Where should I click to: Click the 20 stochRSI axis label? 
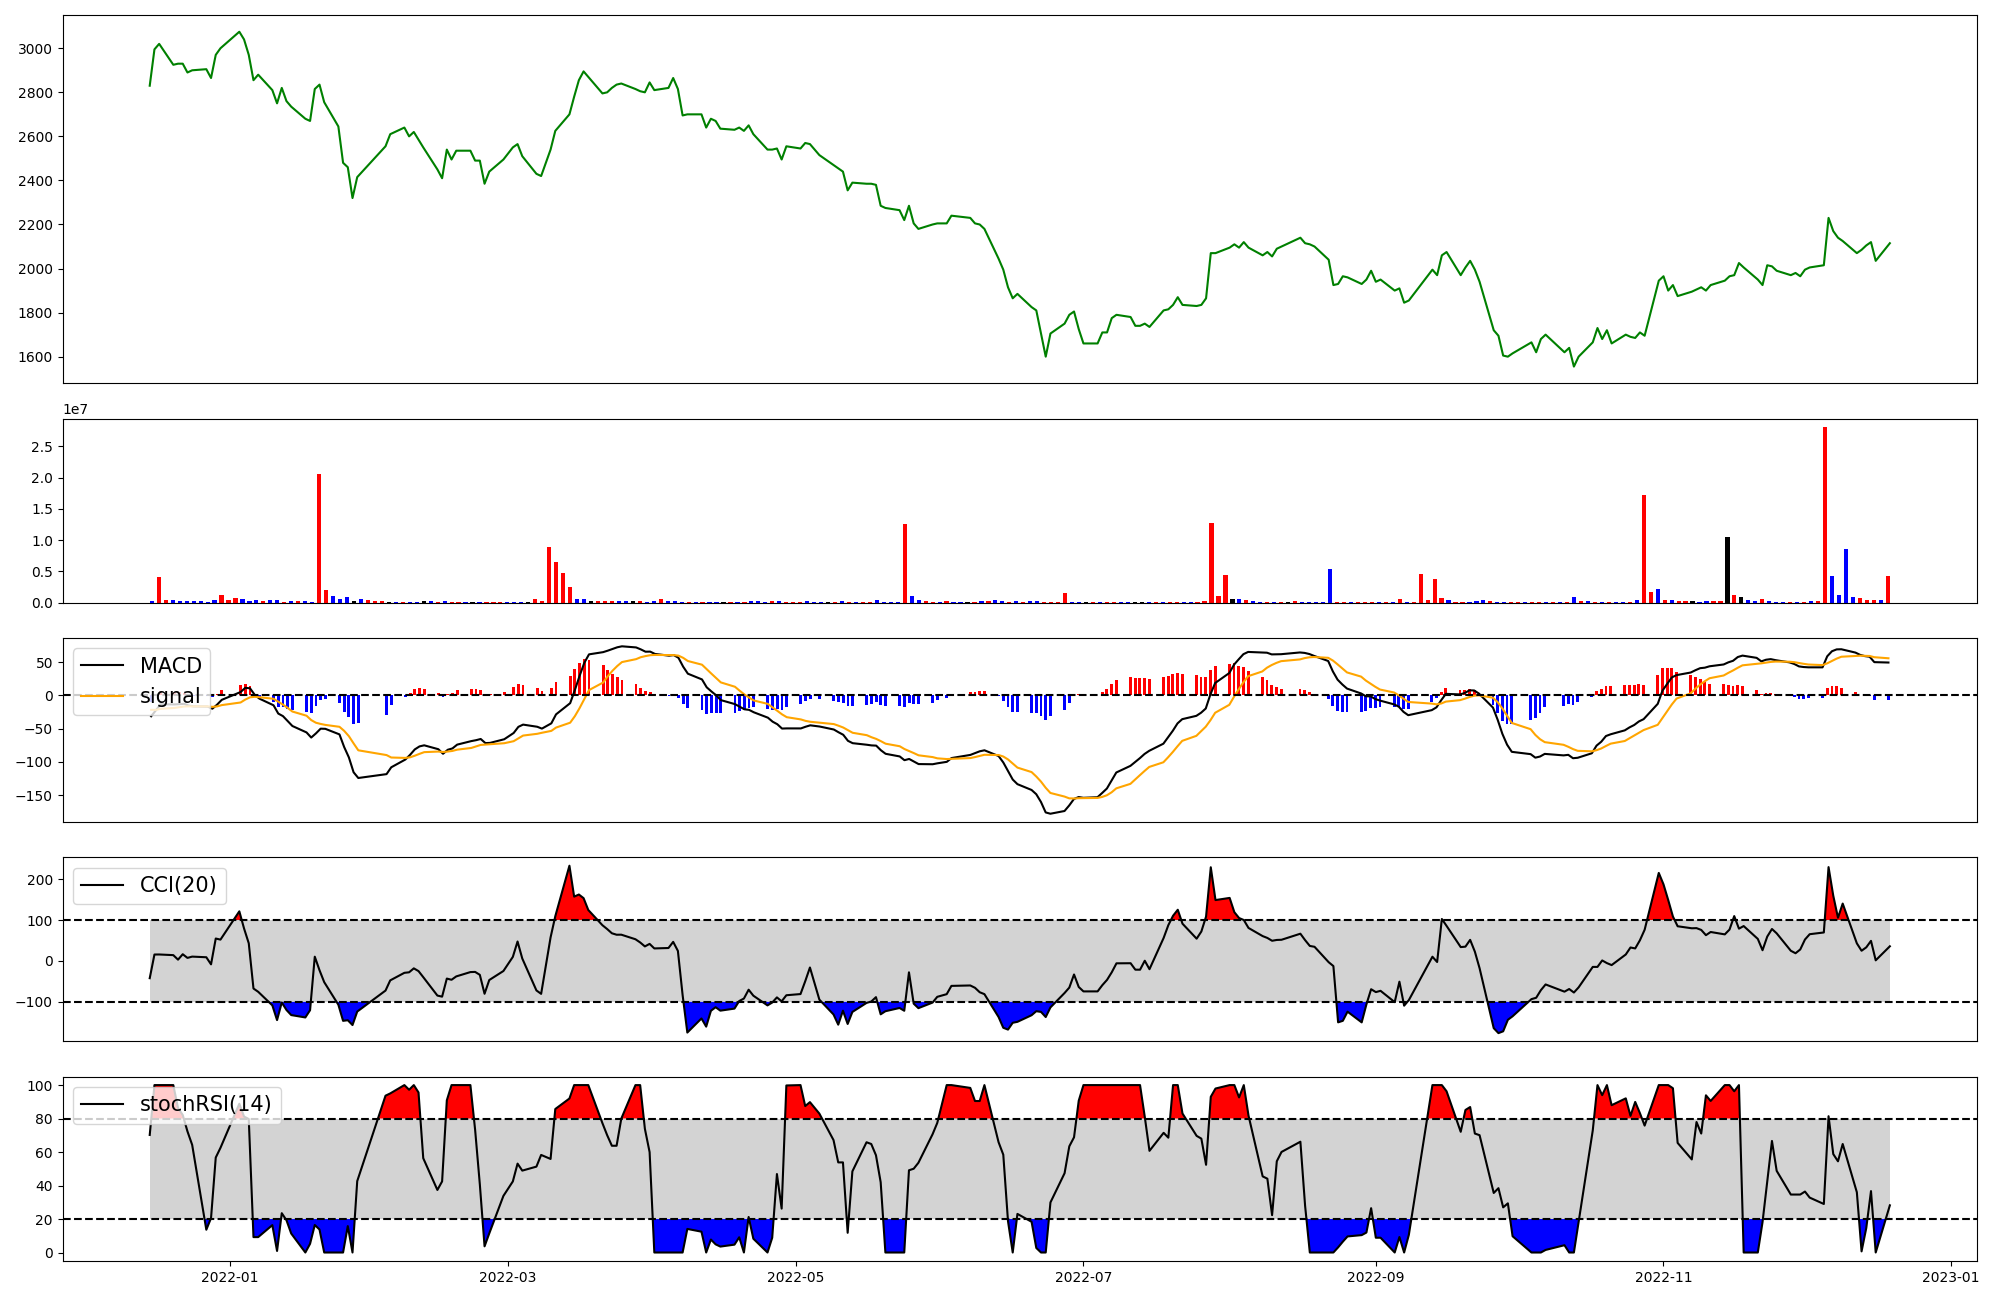click(45, 1220)
